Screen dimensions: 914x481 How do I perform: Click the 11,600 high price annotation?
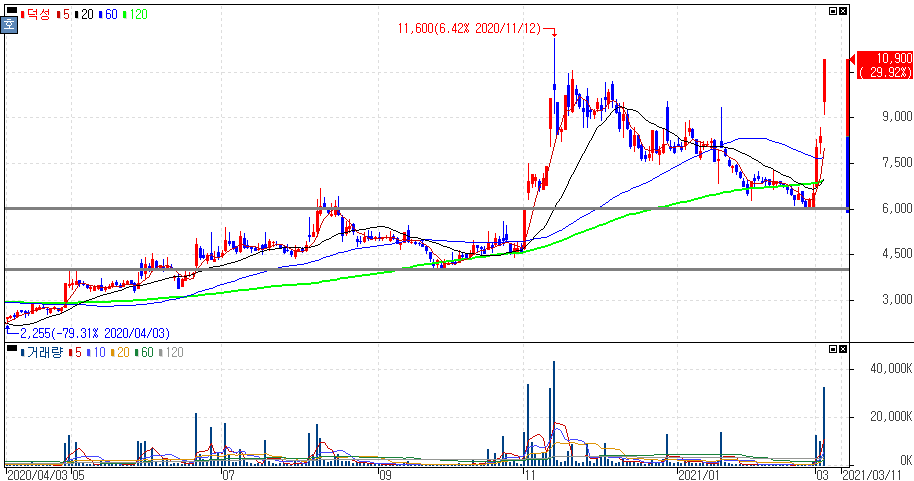click(x=469, y=29)
